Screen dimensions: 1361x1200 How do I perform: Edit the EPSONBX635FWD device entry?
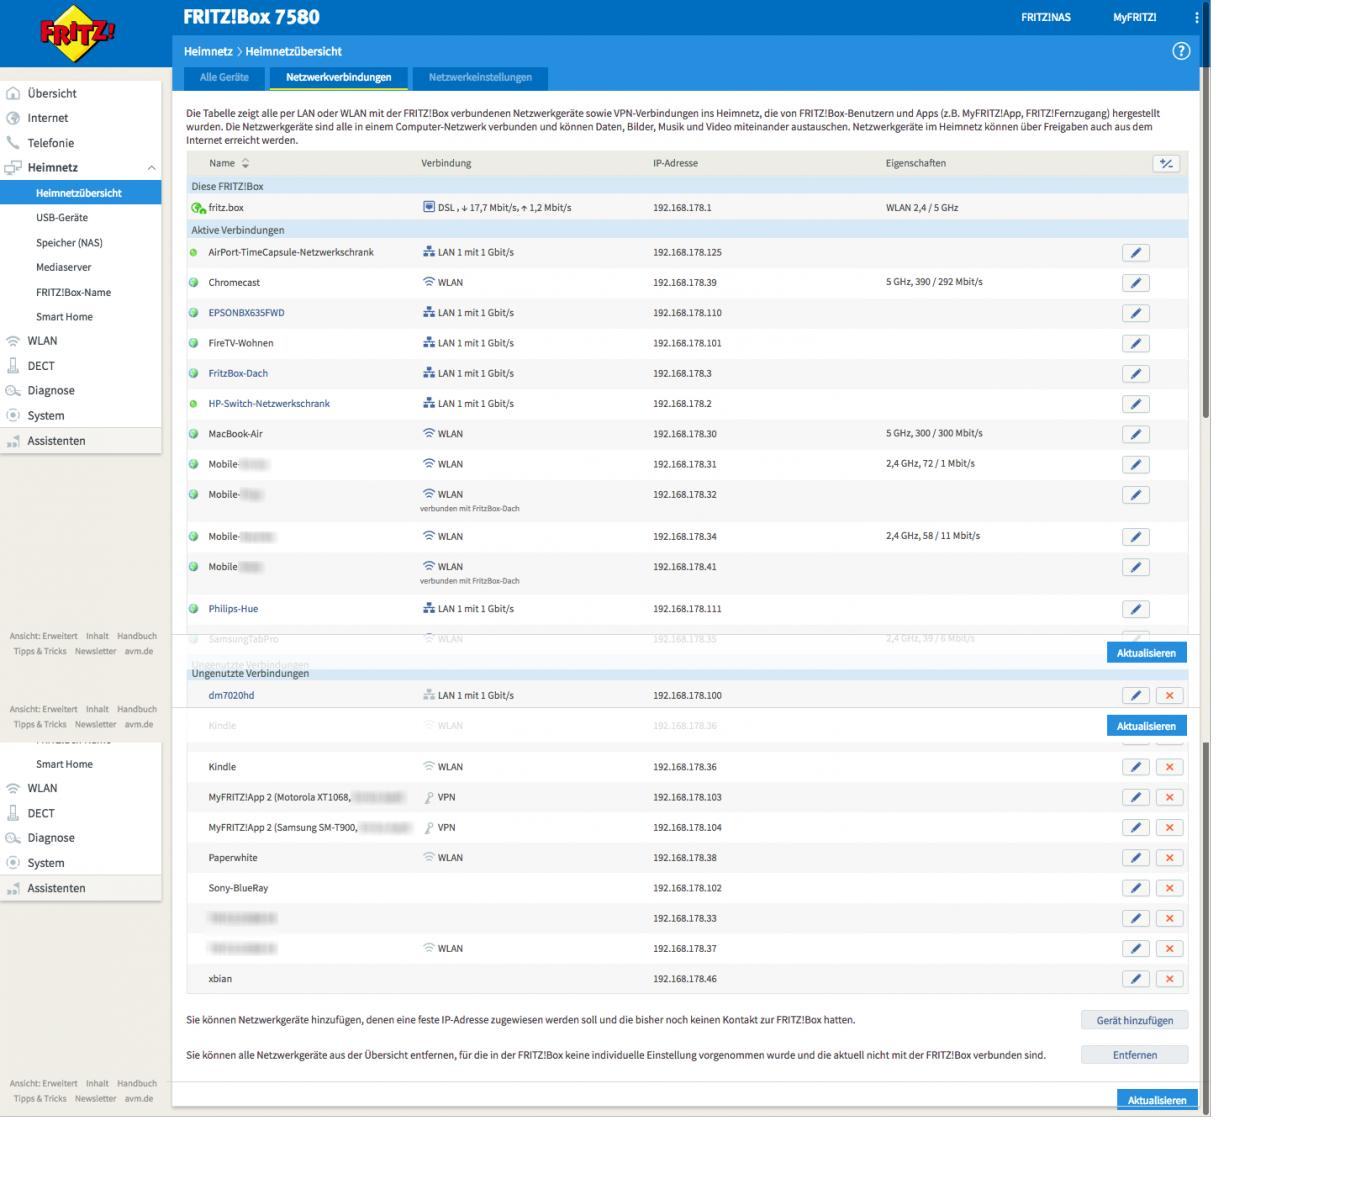pyautogui.click(x=1135, y=313)
